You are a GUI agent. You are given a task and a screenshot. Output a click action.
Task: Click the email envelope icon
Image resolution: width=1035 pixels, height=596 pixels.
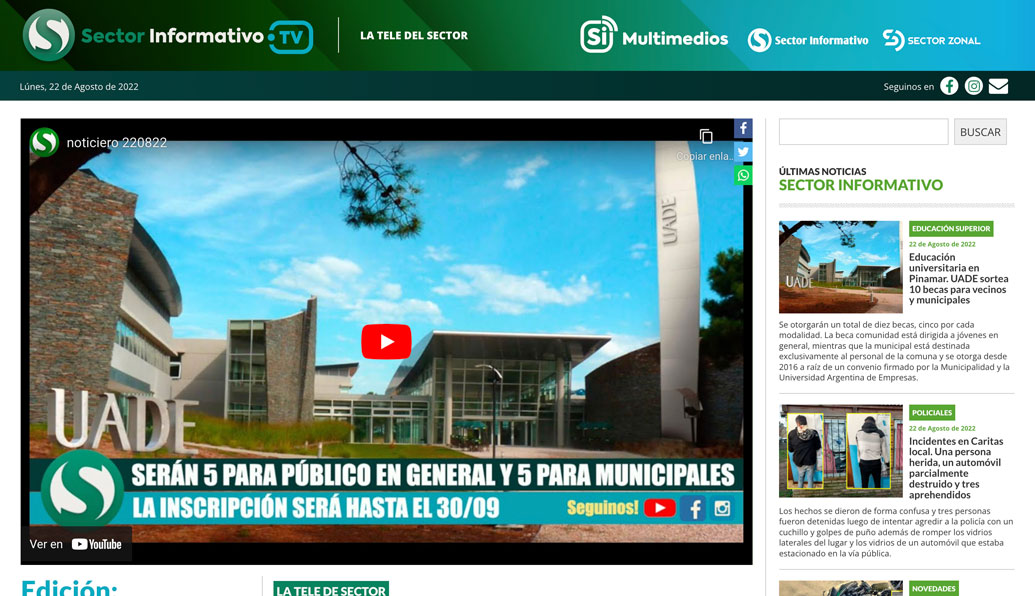point(998,86)
